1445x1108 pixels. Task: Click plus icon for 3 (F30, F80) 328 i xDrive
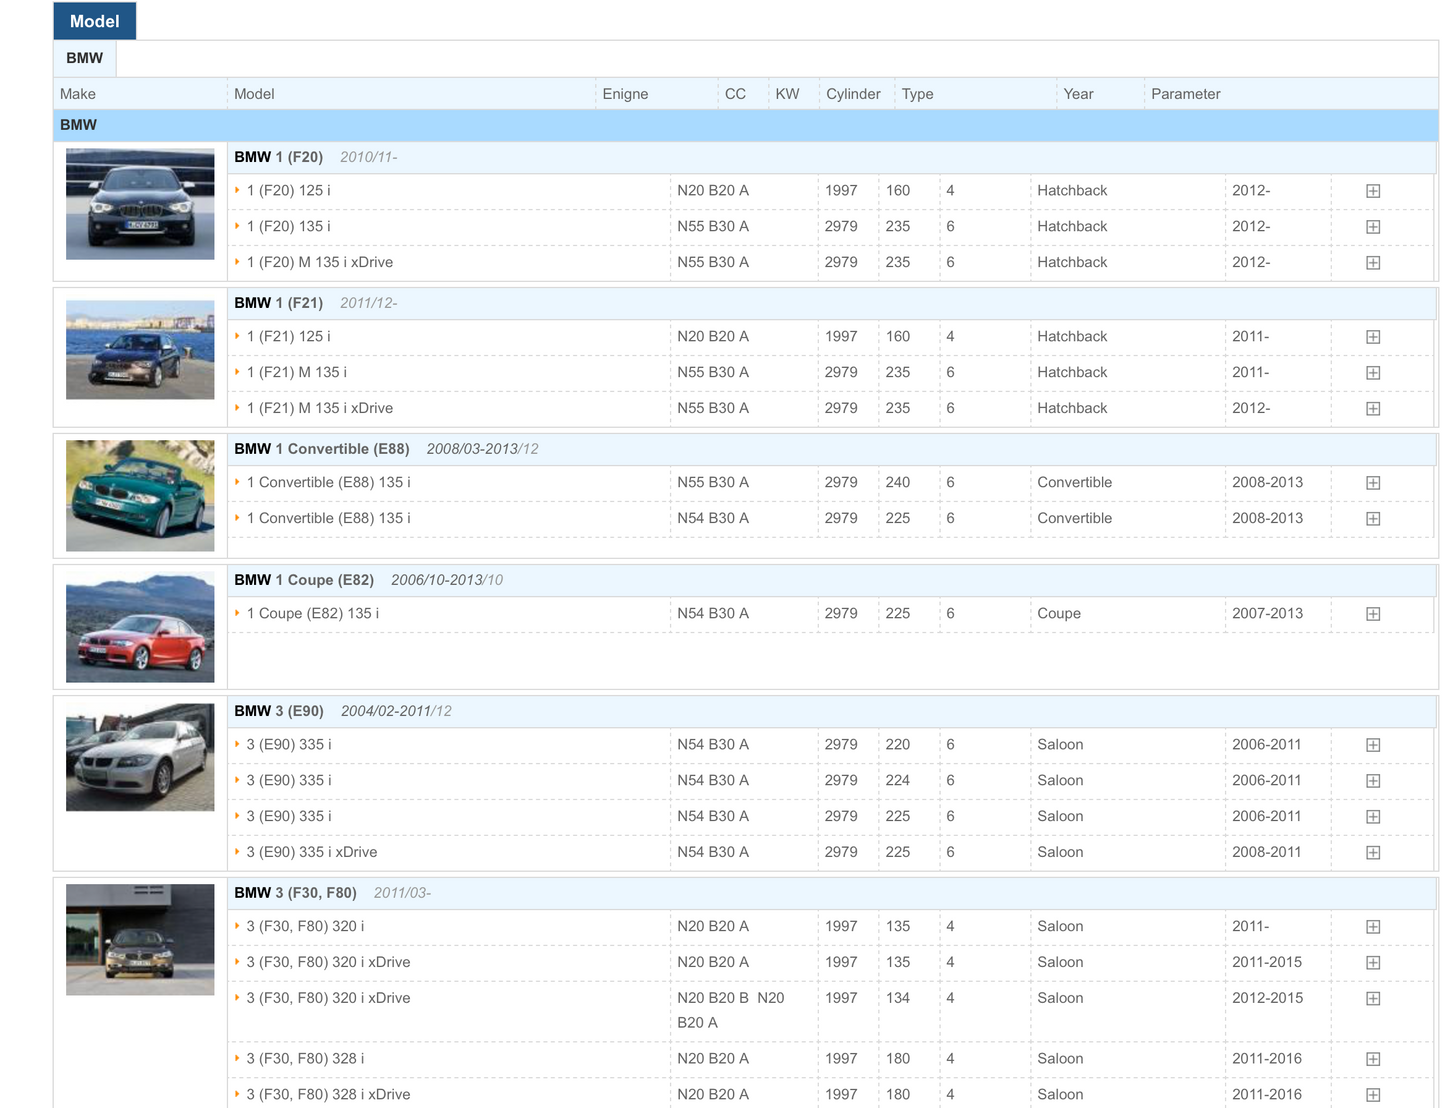click(1373, 1095)
